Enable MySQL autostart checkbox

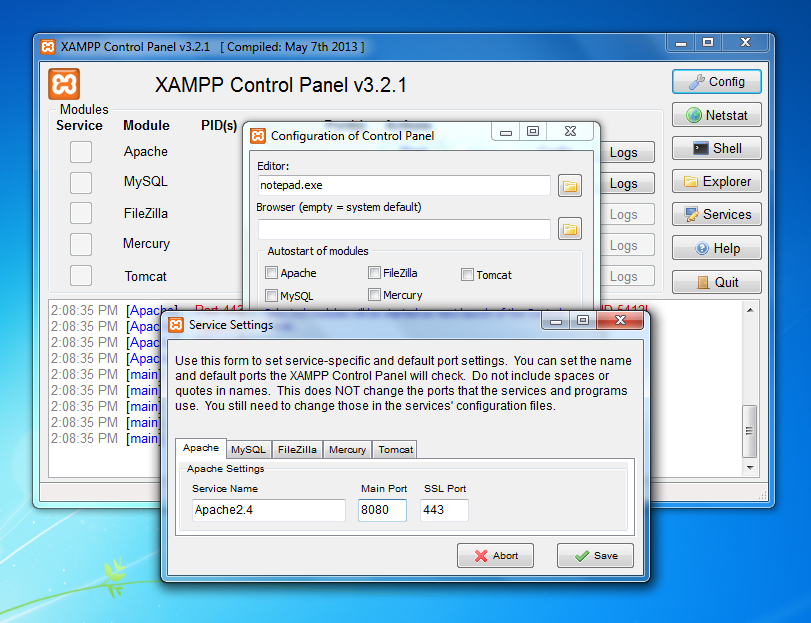271,295
